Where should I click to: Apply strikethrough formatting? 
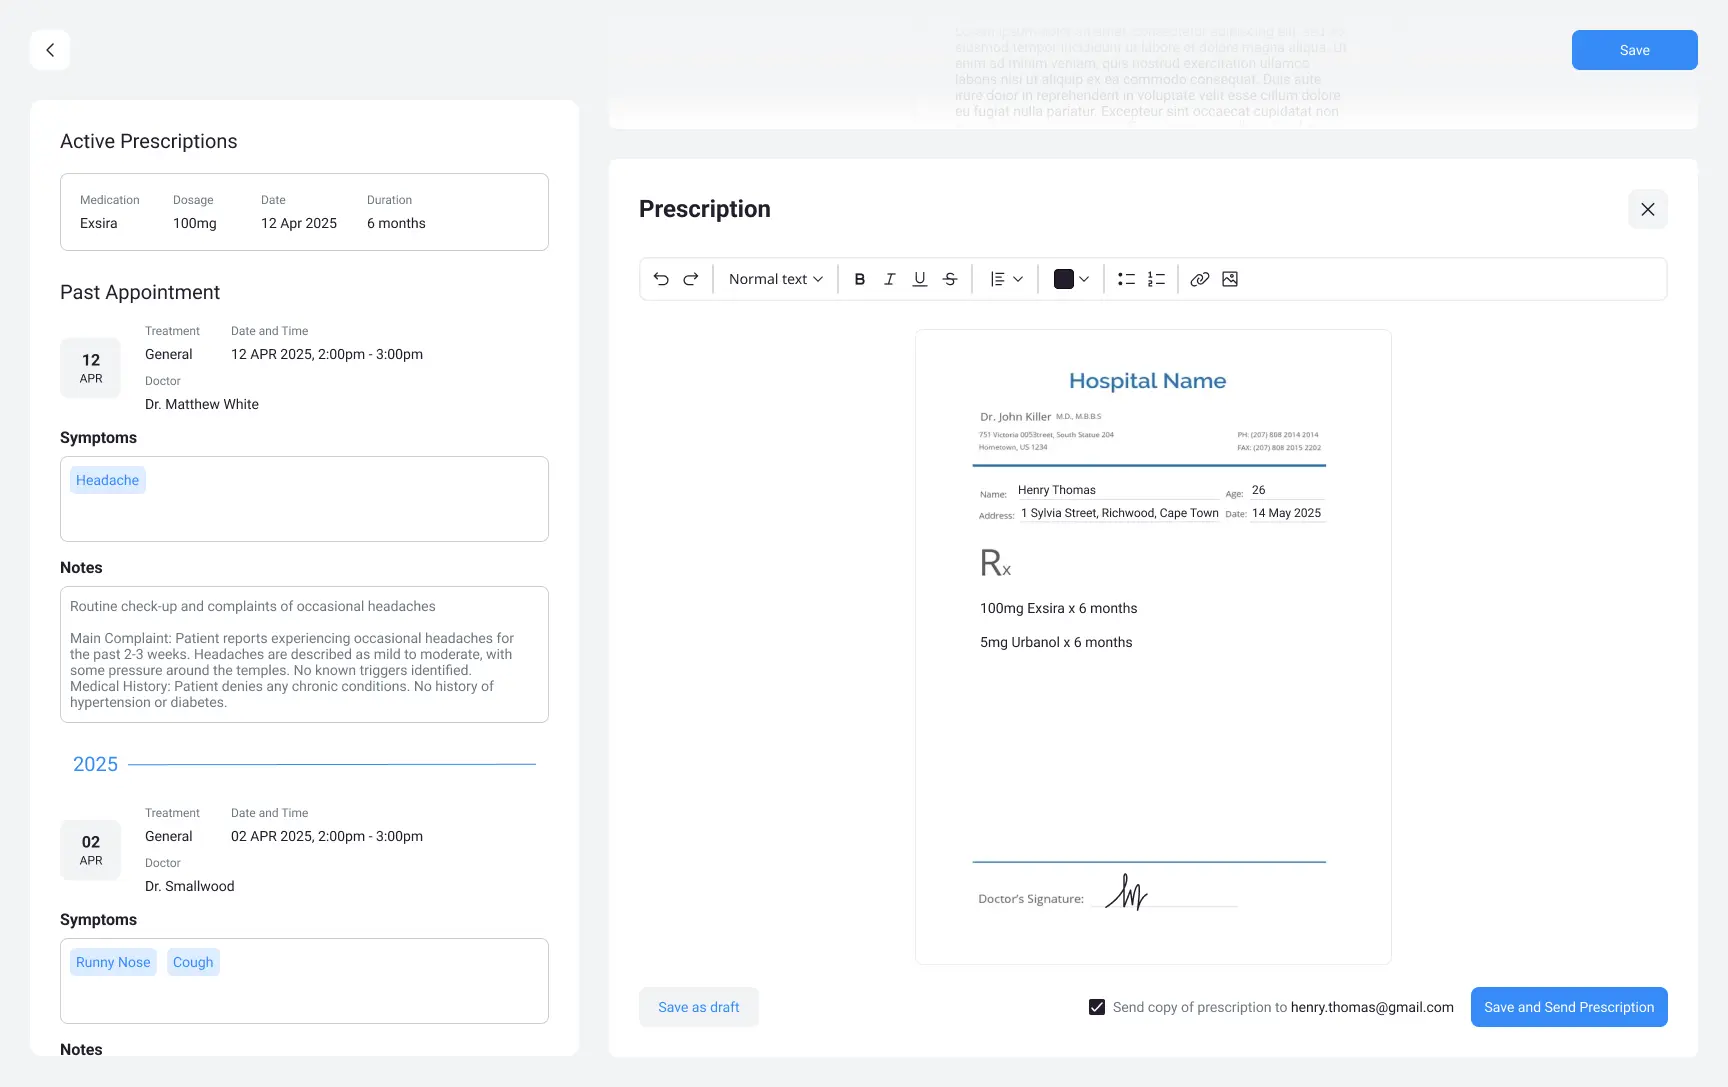click(x=950, y=279)
